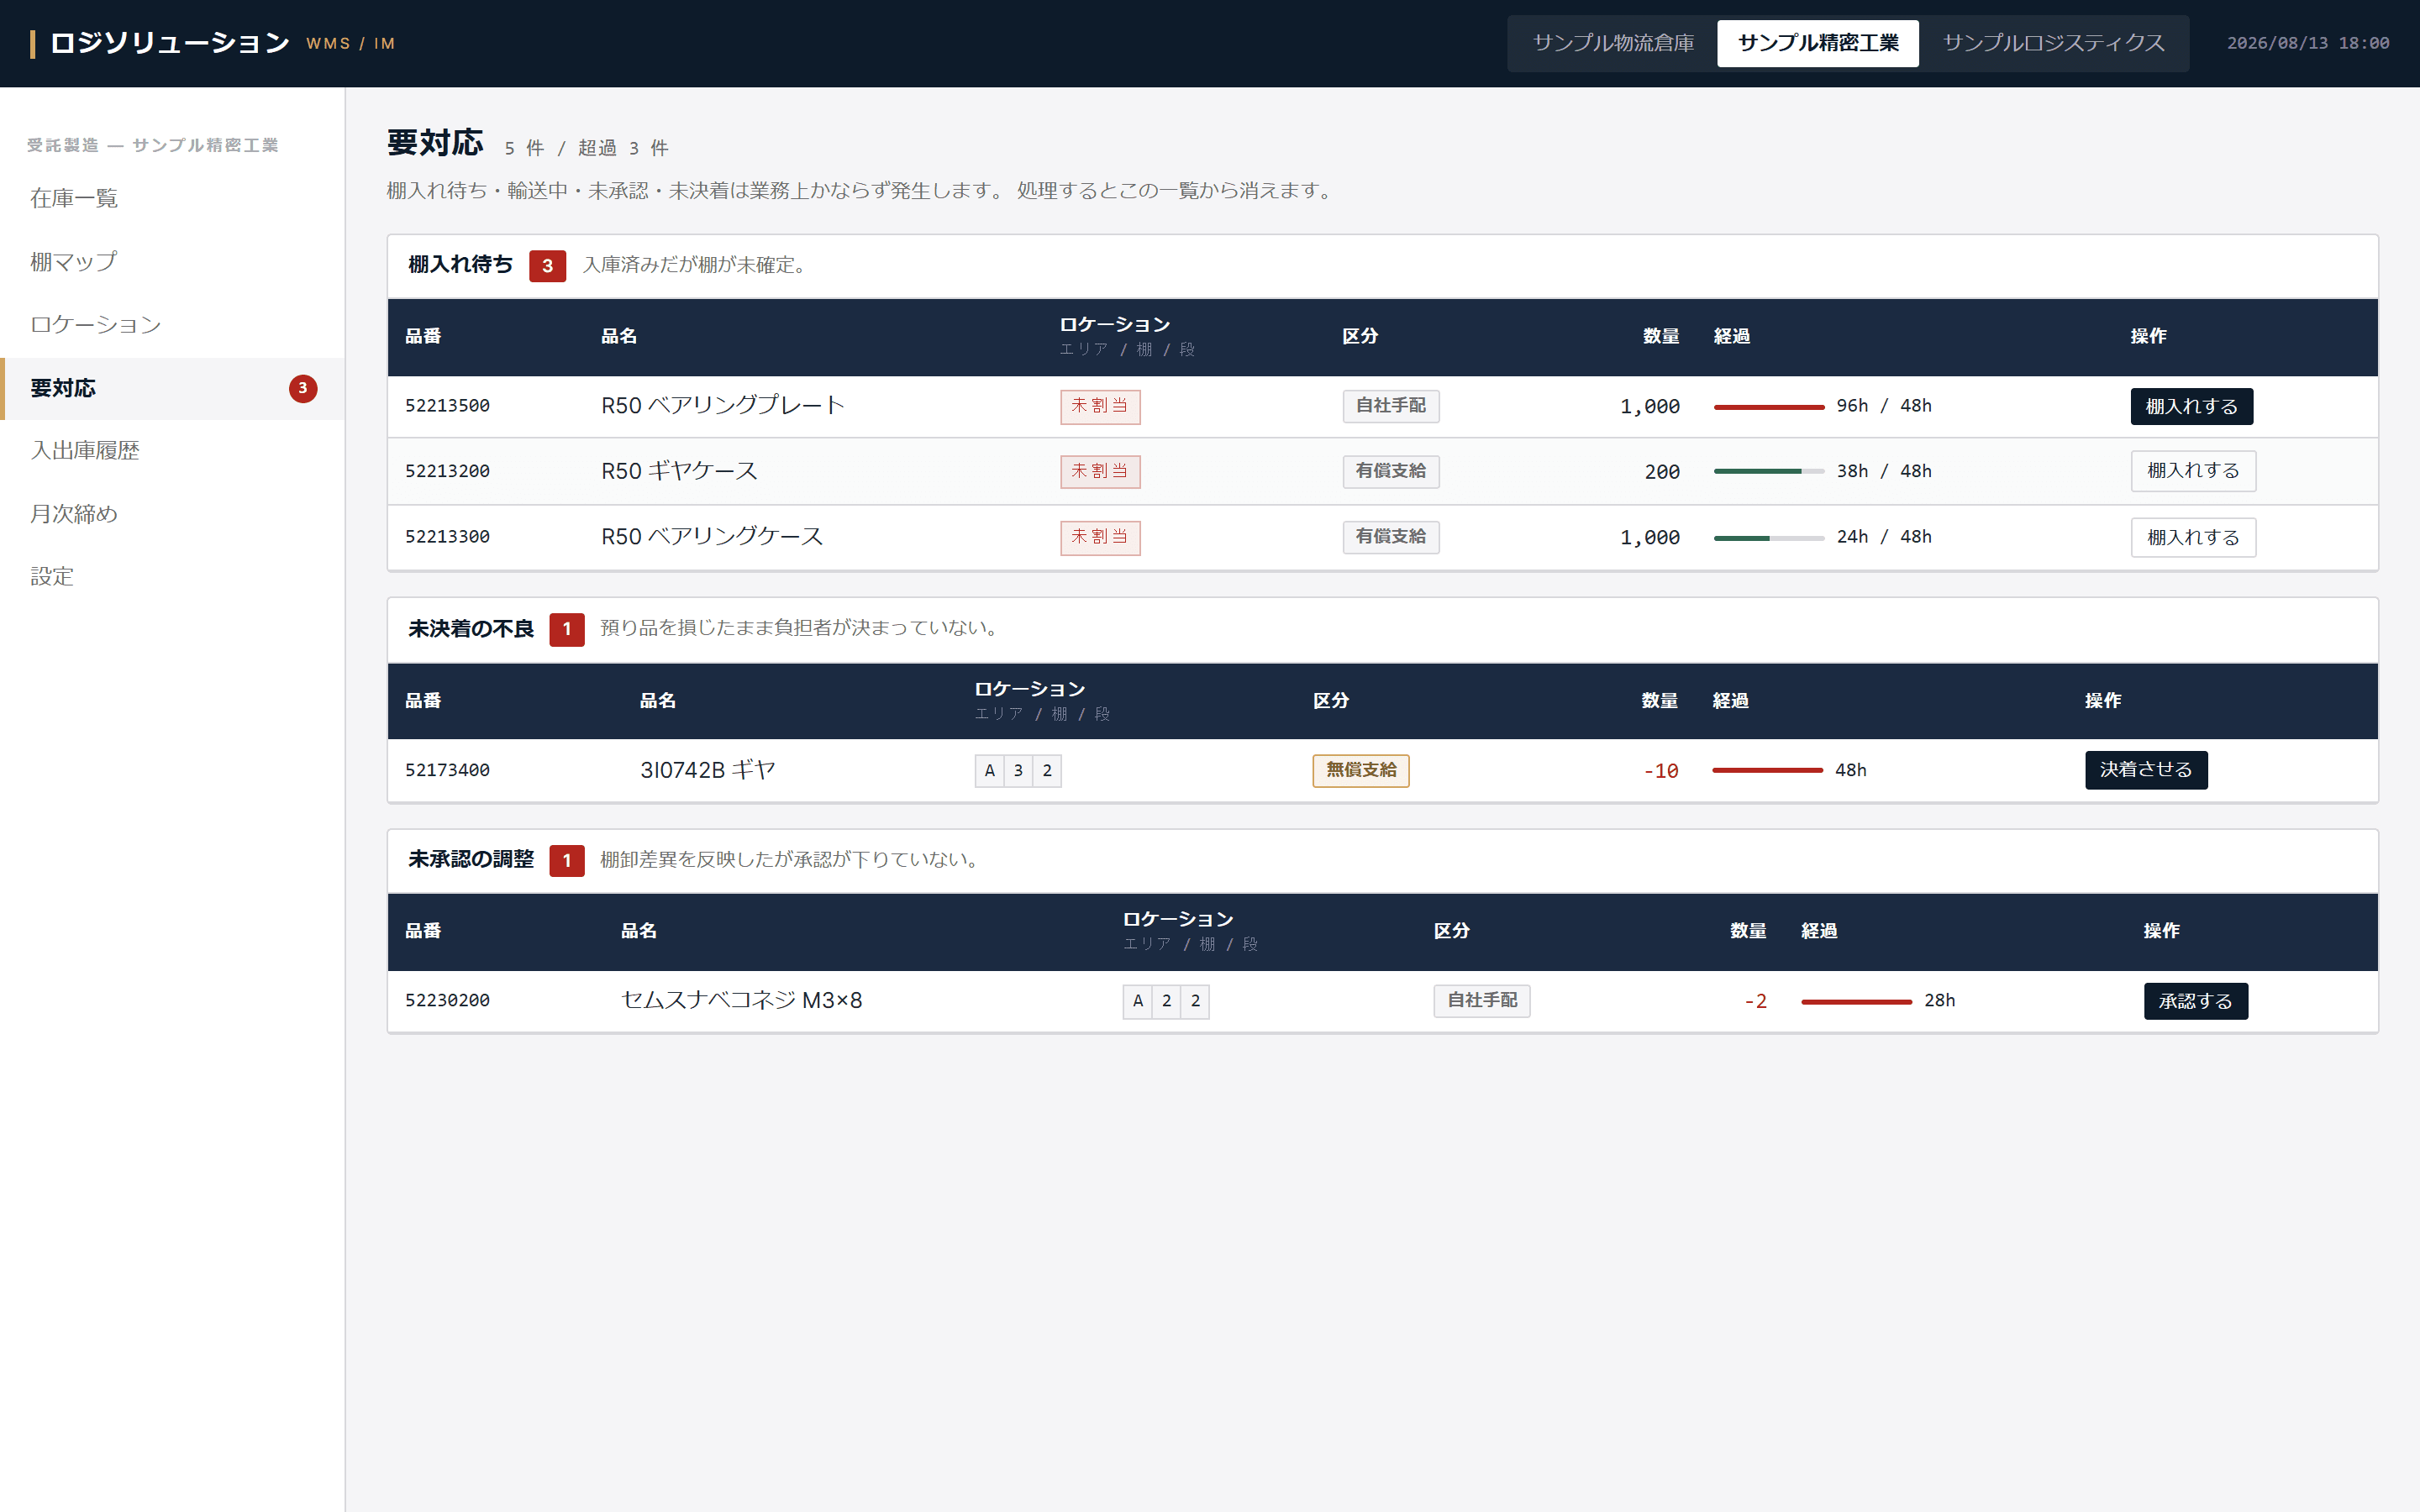
Task: Switch to サンプルロジスティクス tab
Action: click(x=2053, y=43)
